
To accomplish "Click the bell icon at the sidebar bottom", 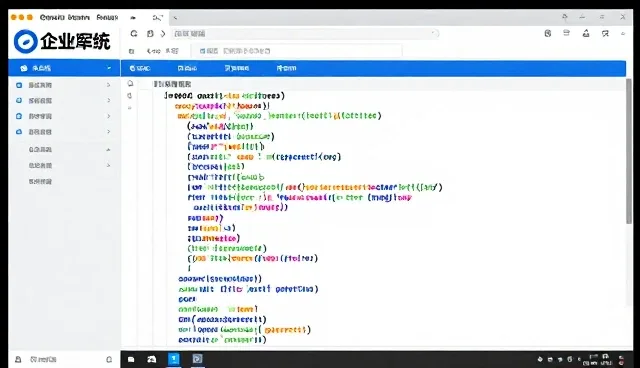I will coord(109,359).
